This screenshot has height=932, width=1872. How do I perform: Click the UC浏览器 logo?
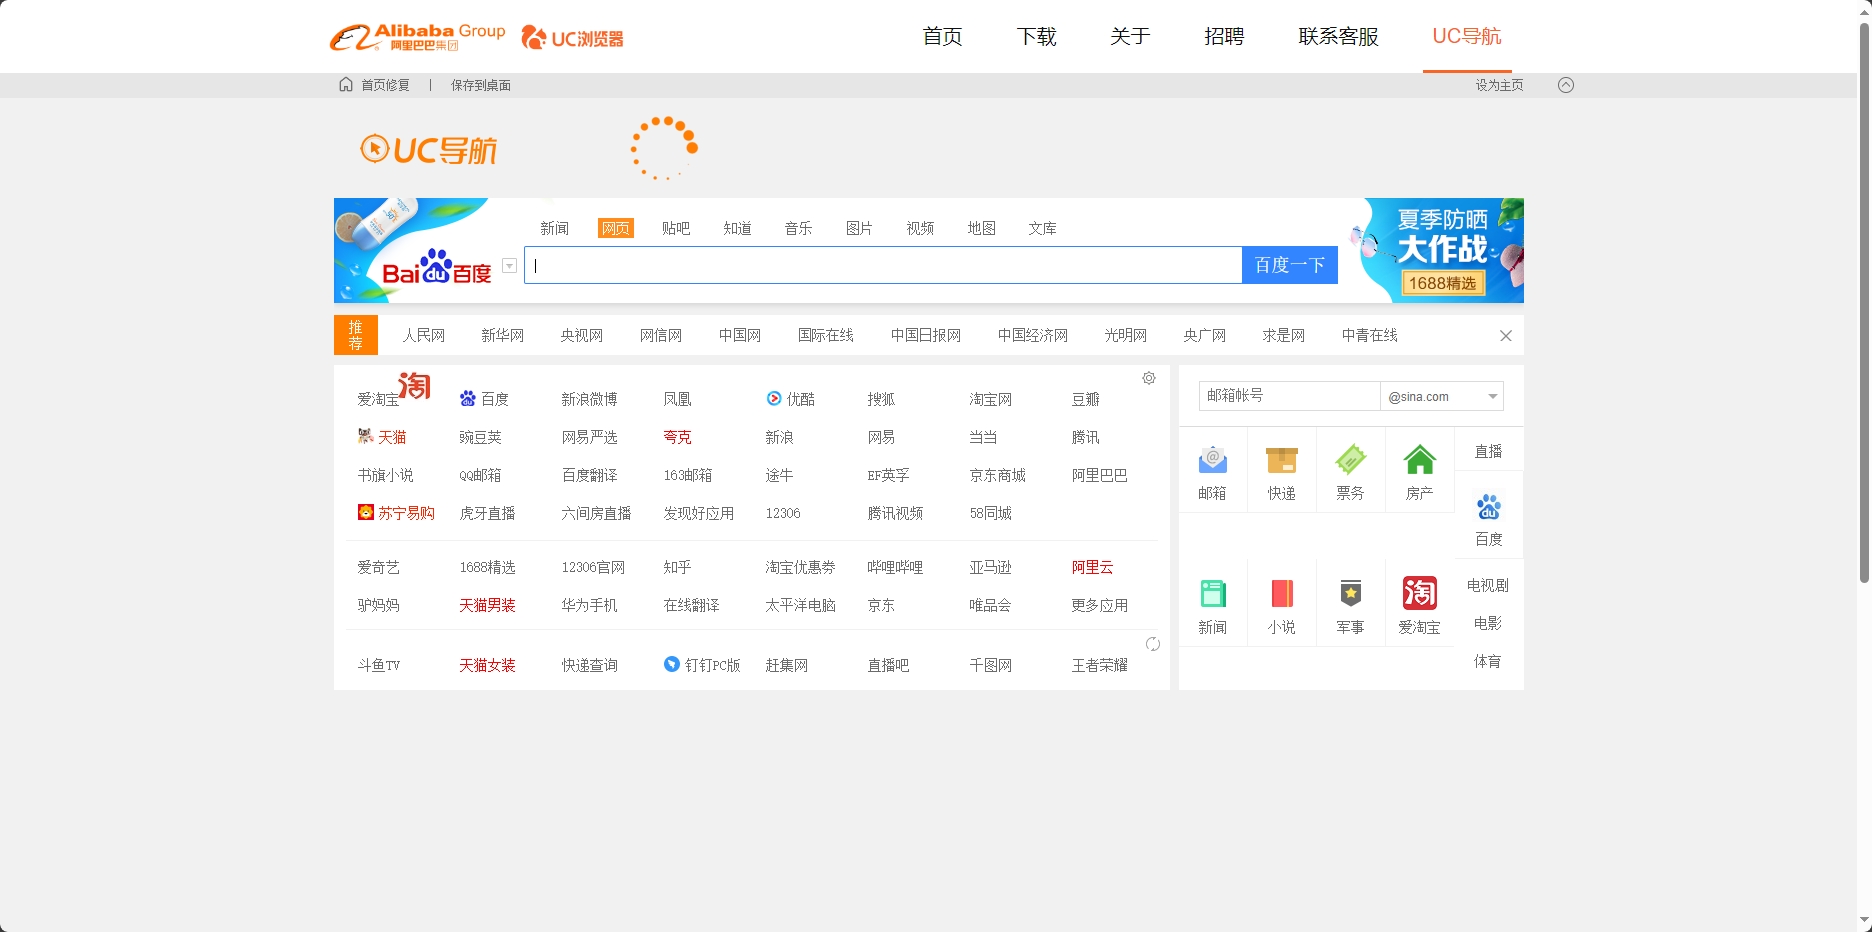click(572, 38)
